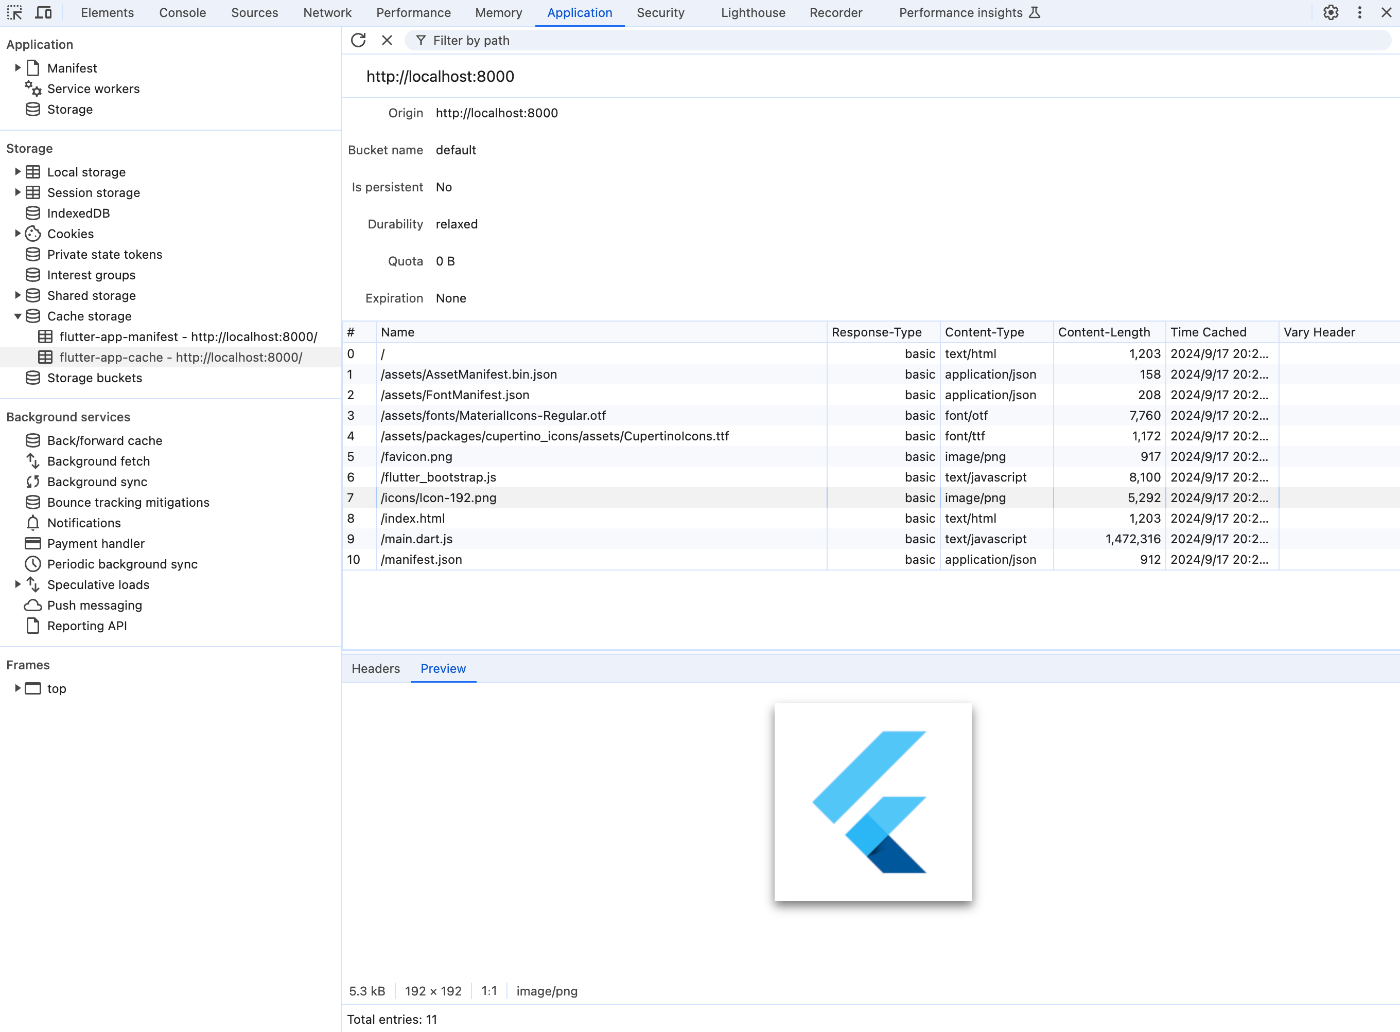Expand the Cookies arrow

pos(17,234)
